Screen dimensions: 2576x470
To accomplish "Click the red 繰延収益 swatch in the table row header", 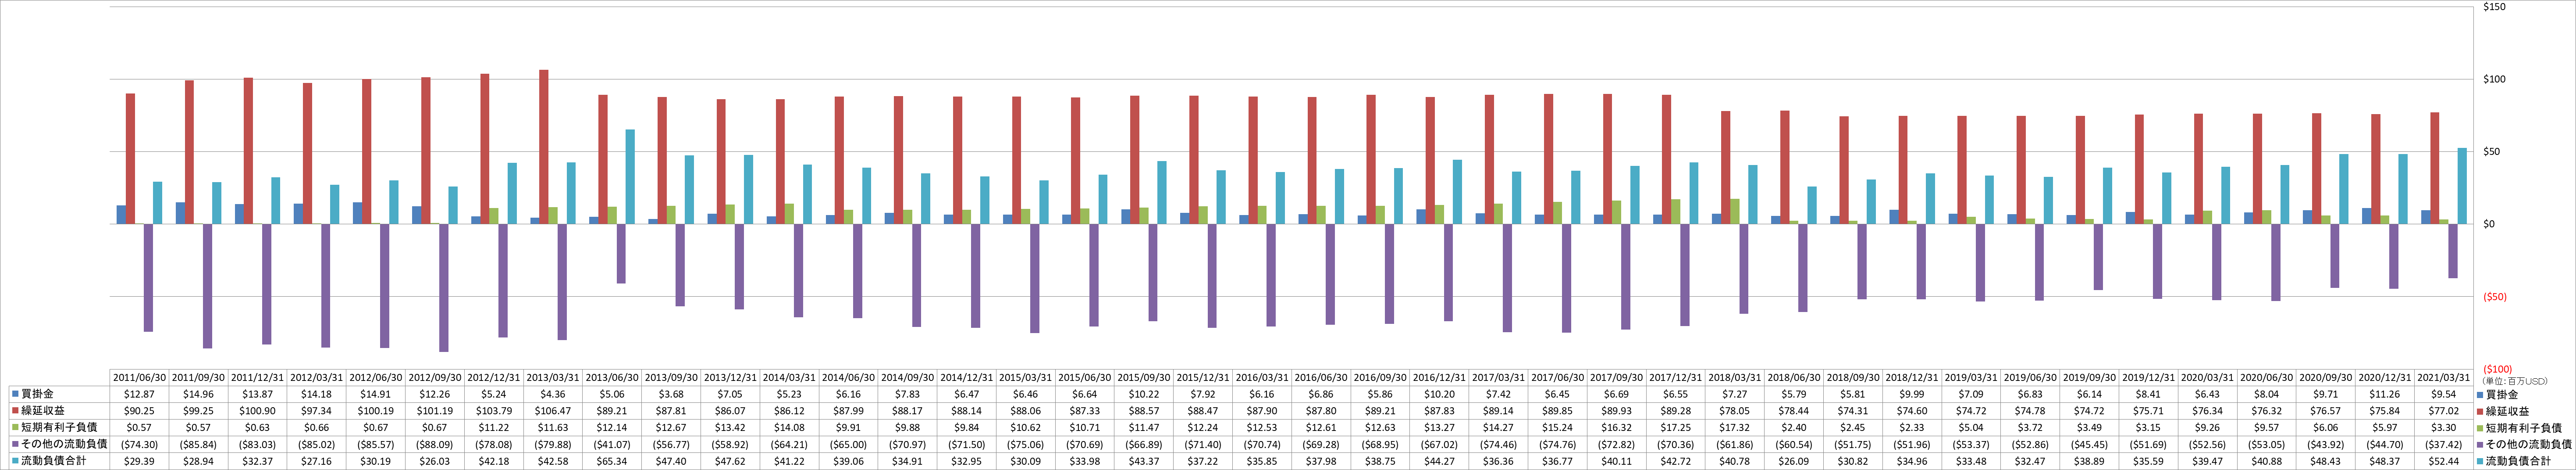I will tap(15, 411).
